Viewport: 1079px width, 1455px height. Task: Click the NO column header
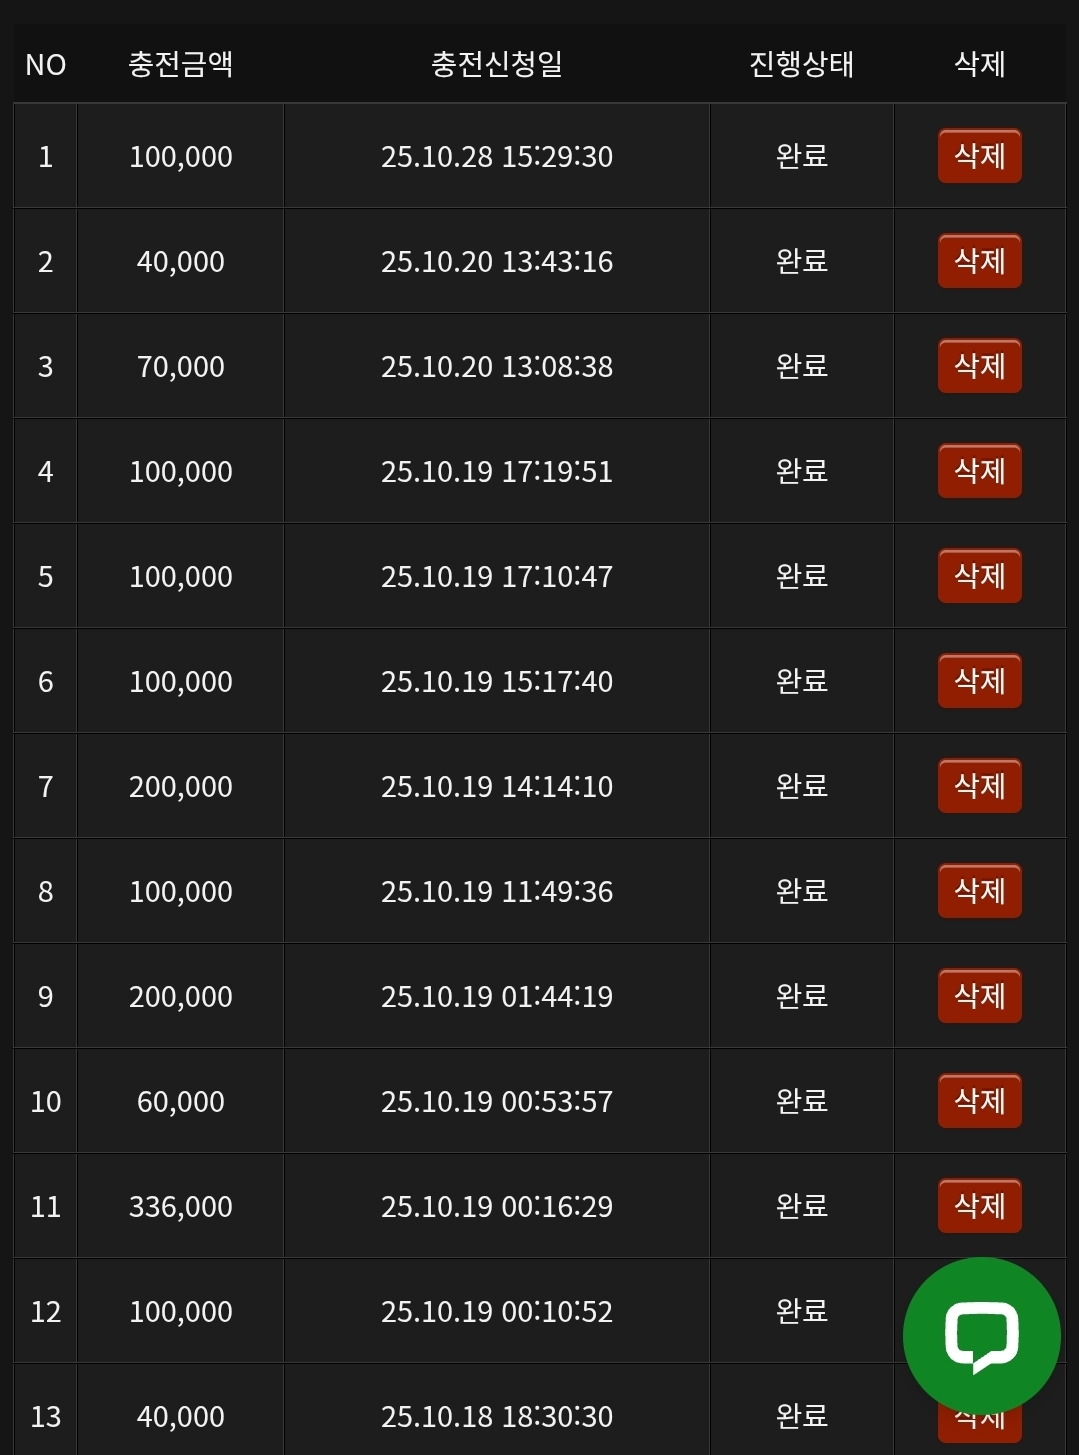click(x=46, y=65)
